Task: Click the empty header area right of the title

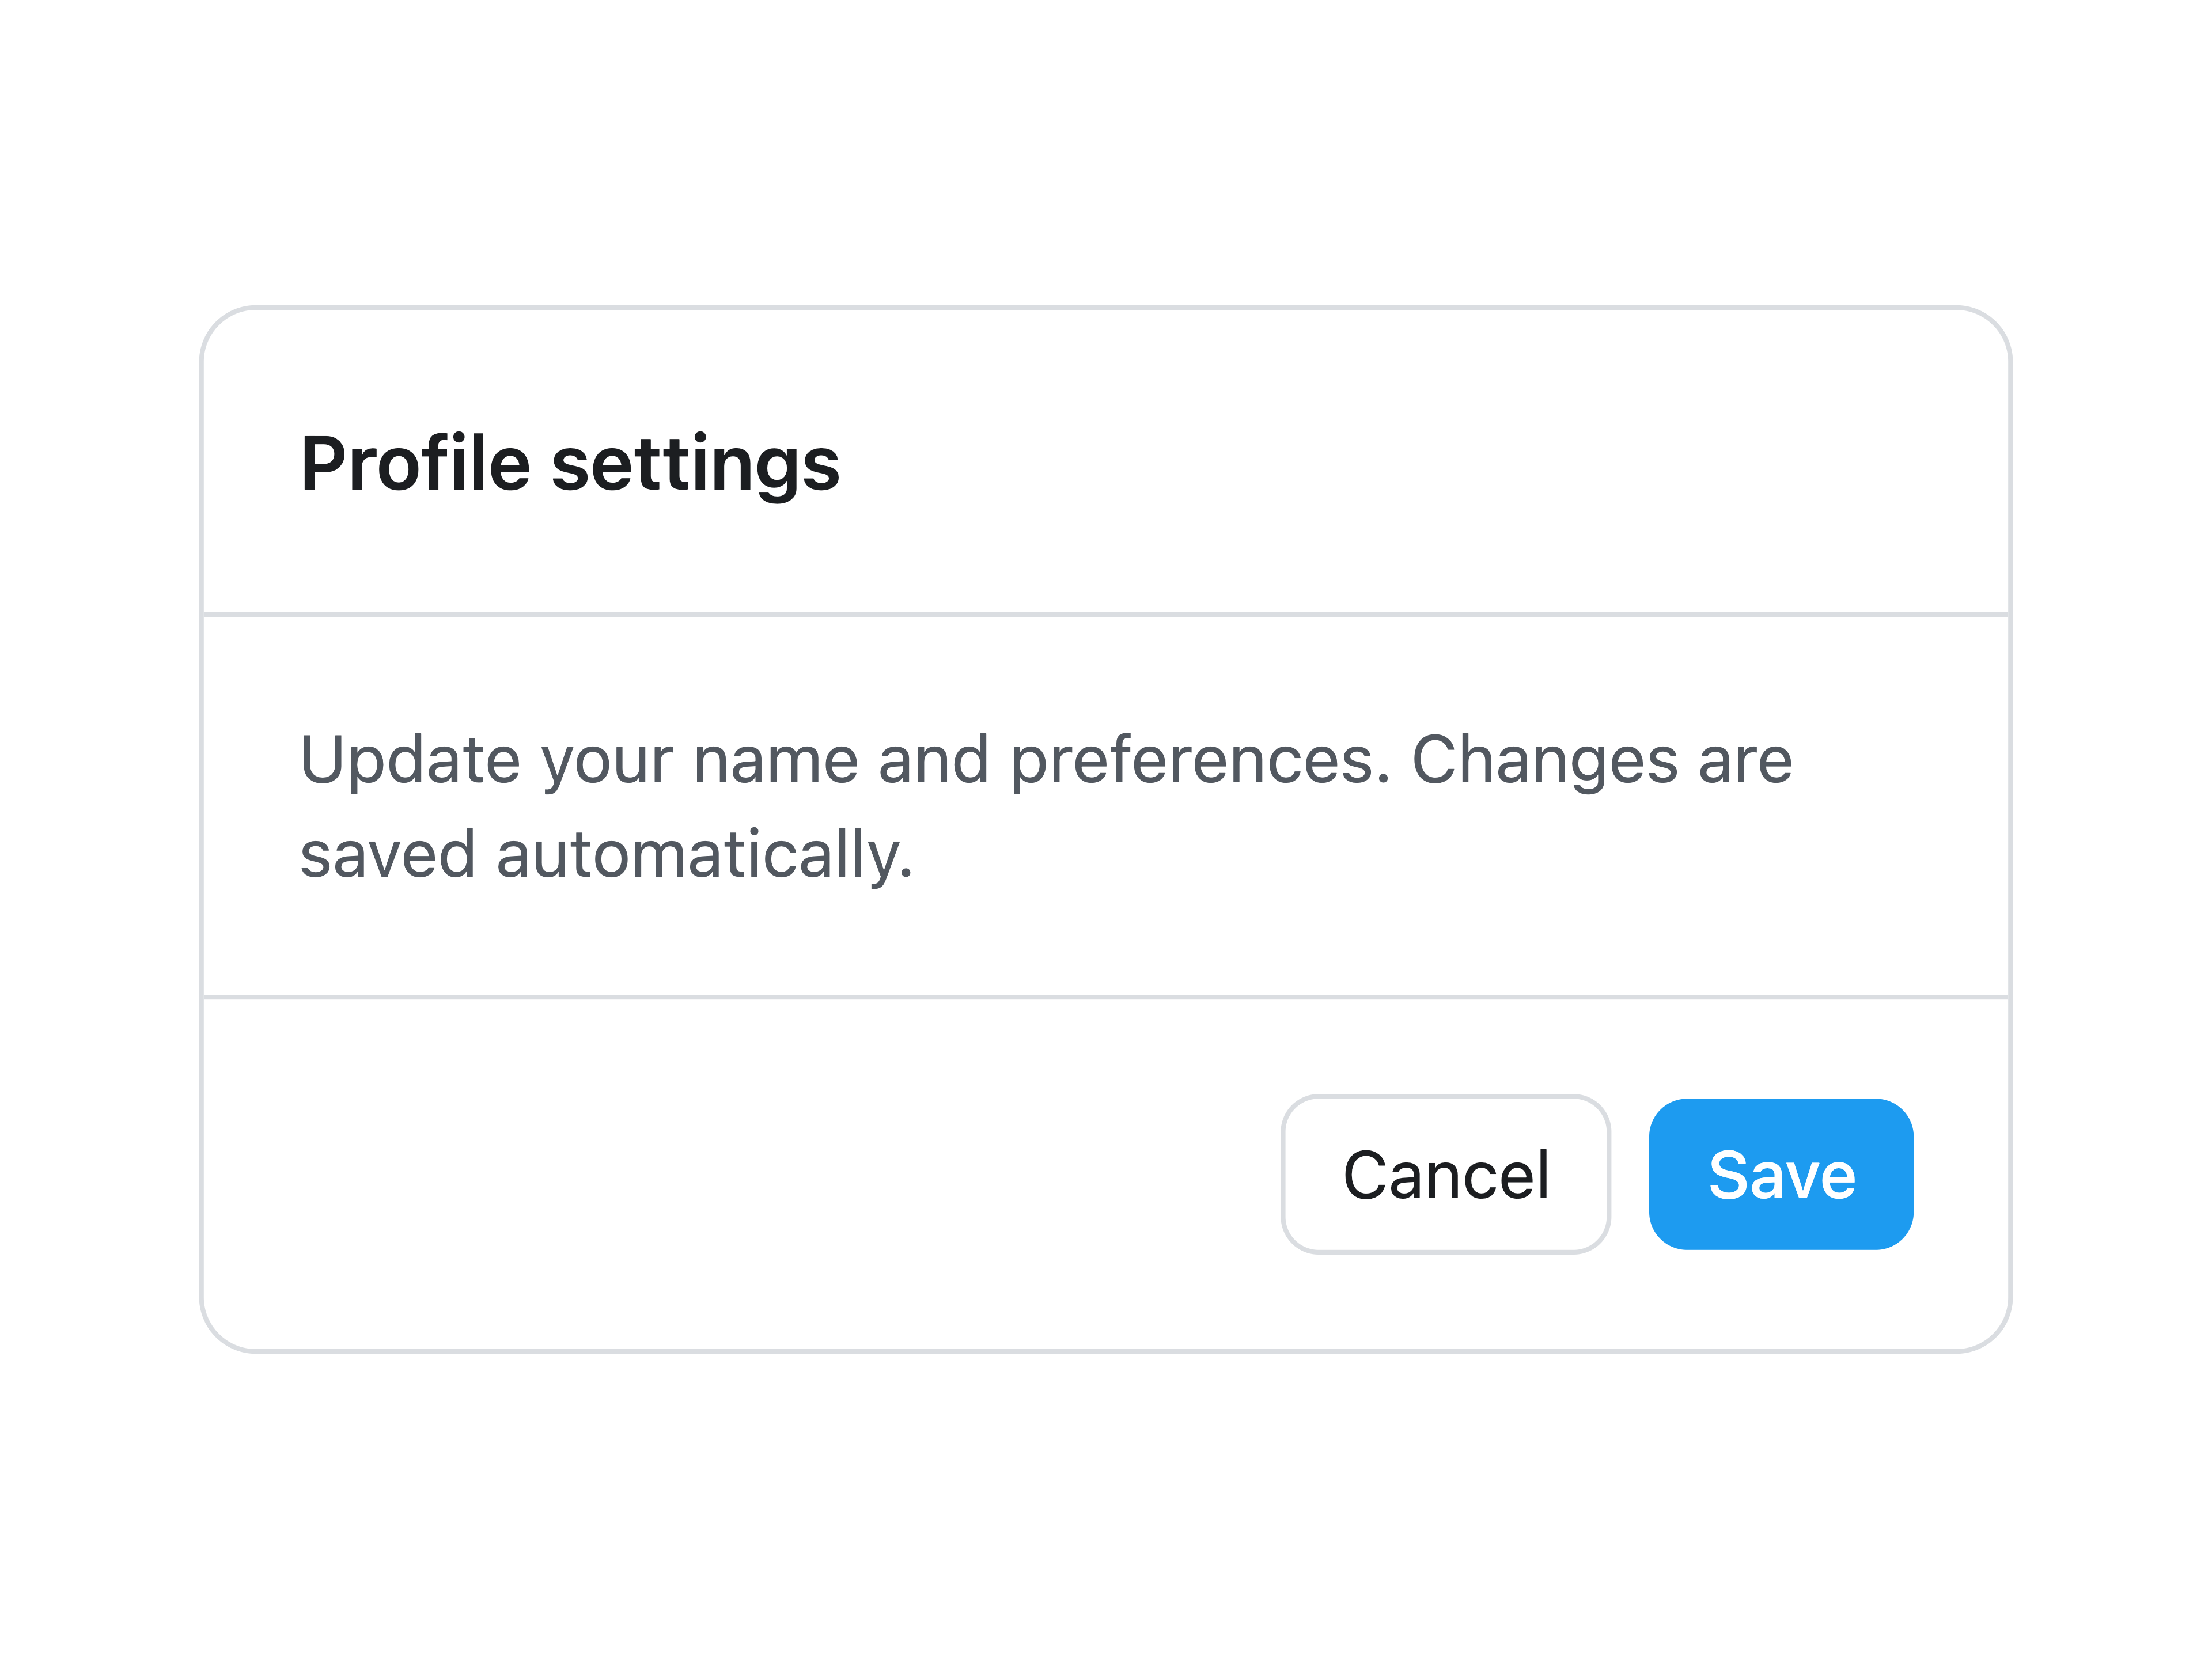Action: 1420,464
